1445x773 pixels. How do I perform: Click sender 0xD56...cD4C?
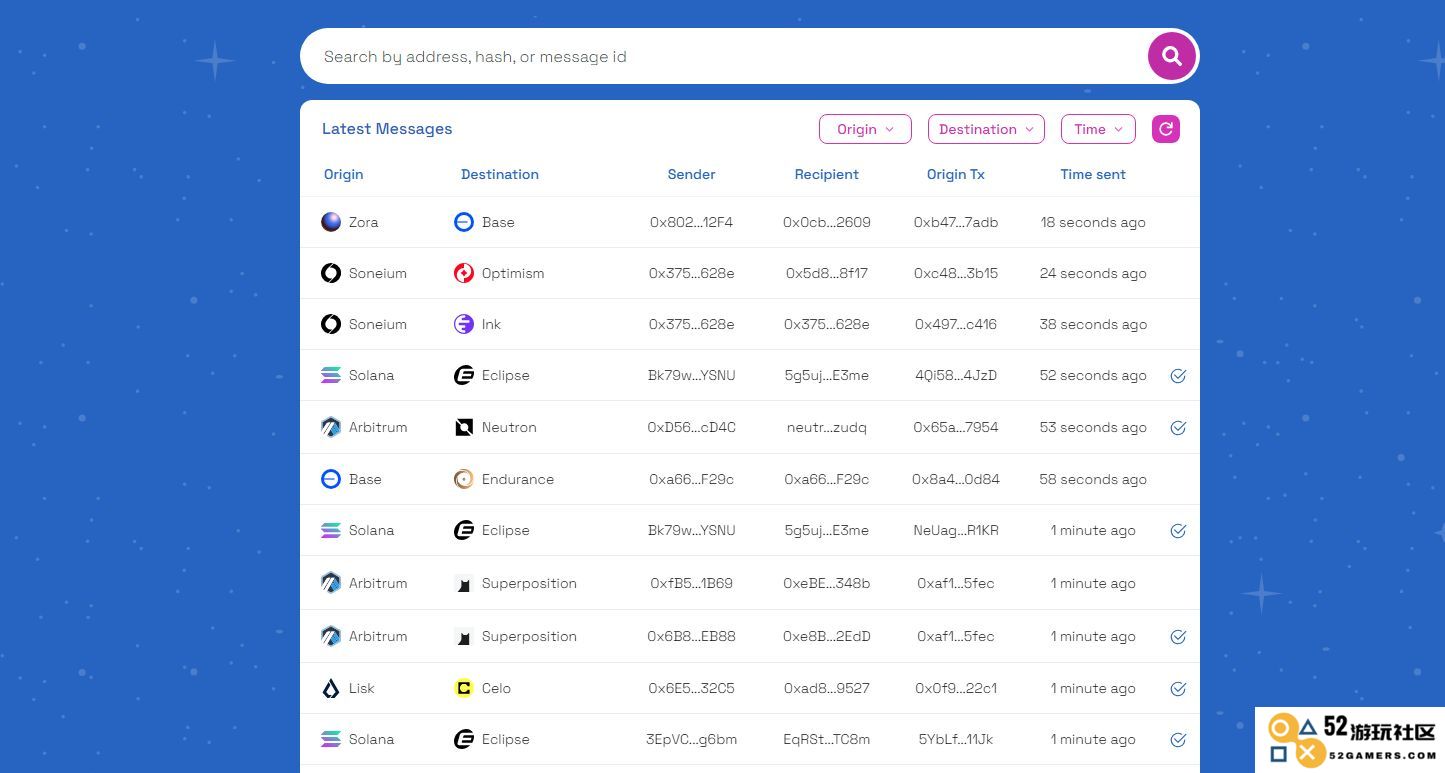[x=691, y=427]
